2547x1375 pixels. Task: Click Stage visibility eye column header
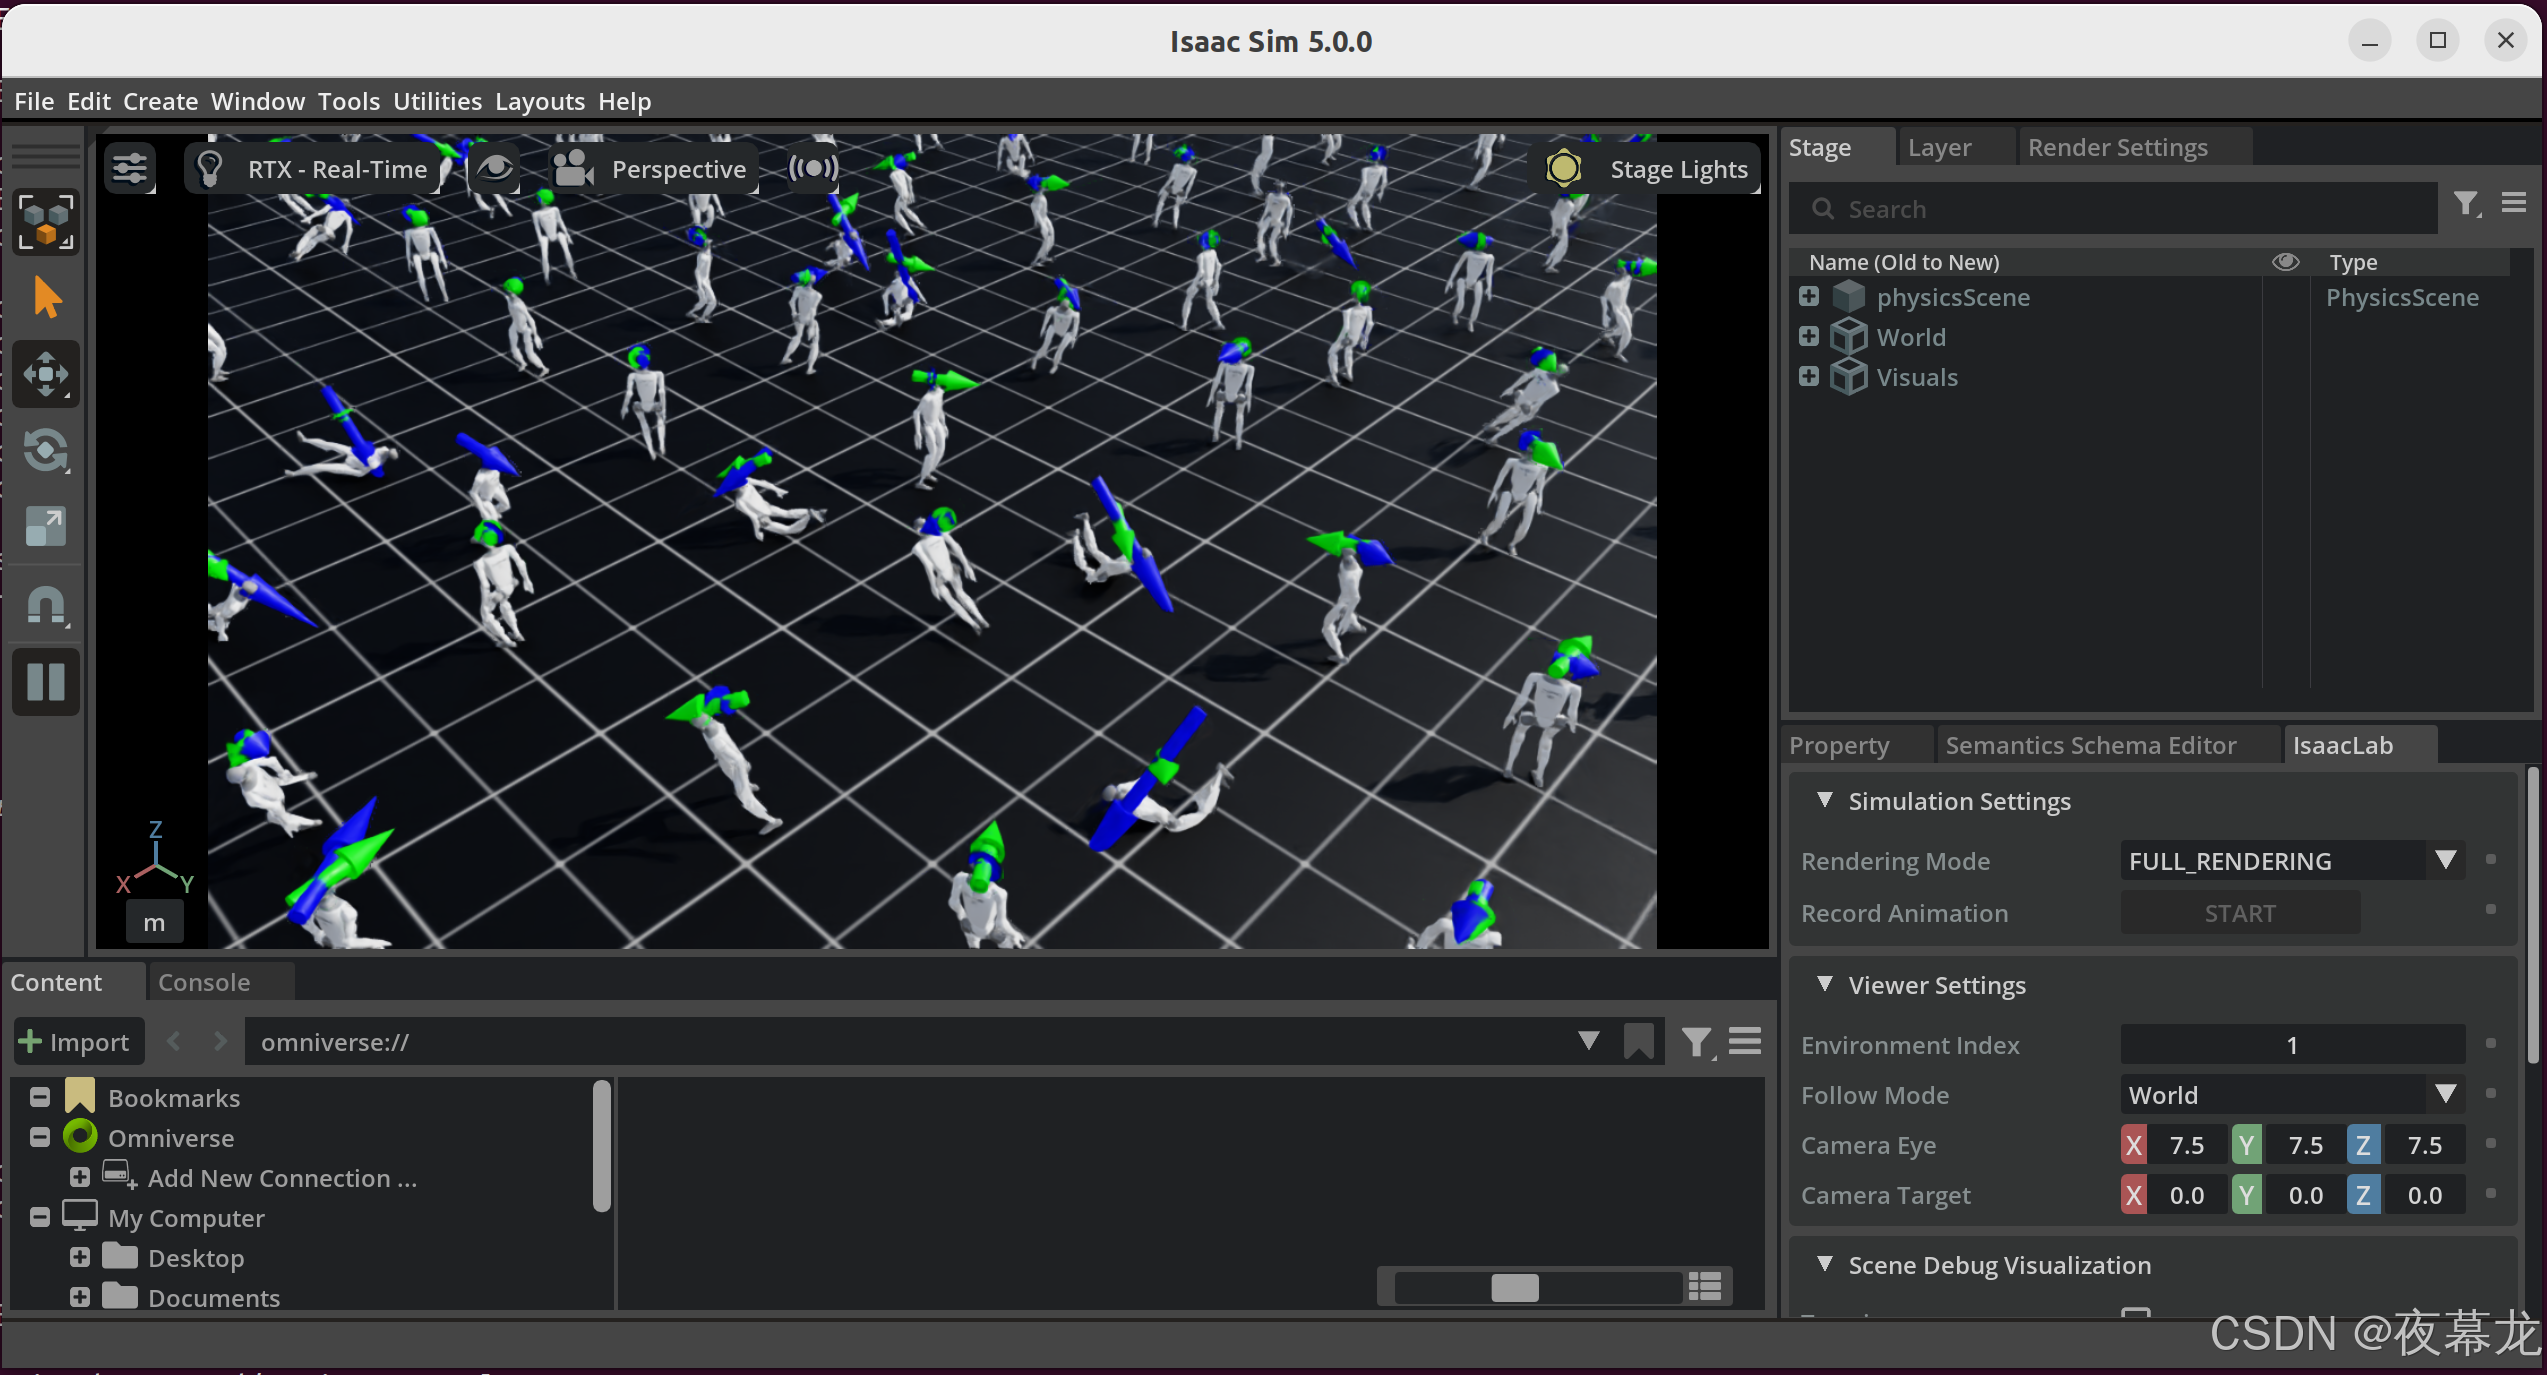tap(2285, 262)
